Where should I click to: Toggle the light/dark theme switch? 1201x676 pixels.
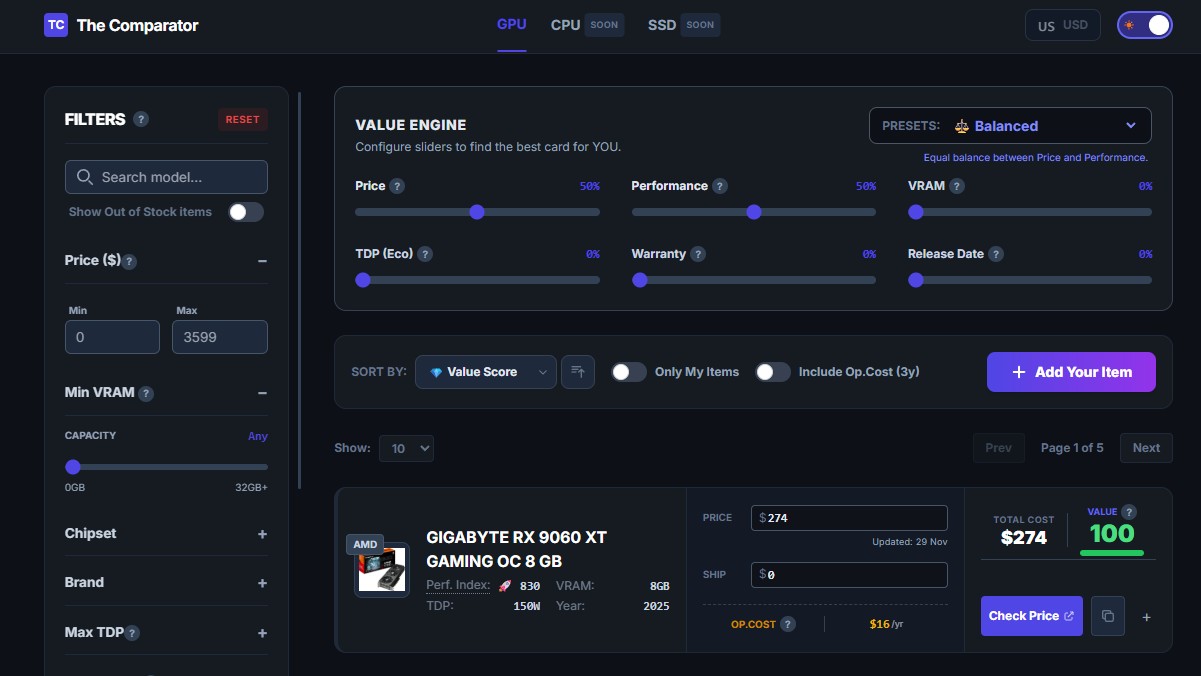1144,25
